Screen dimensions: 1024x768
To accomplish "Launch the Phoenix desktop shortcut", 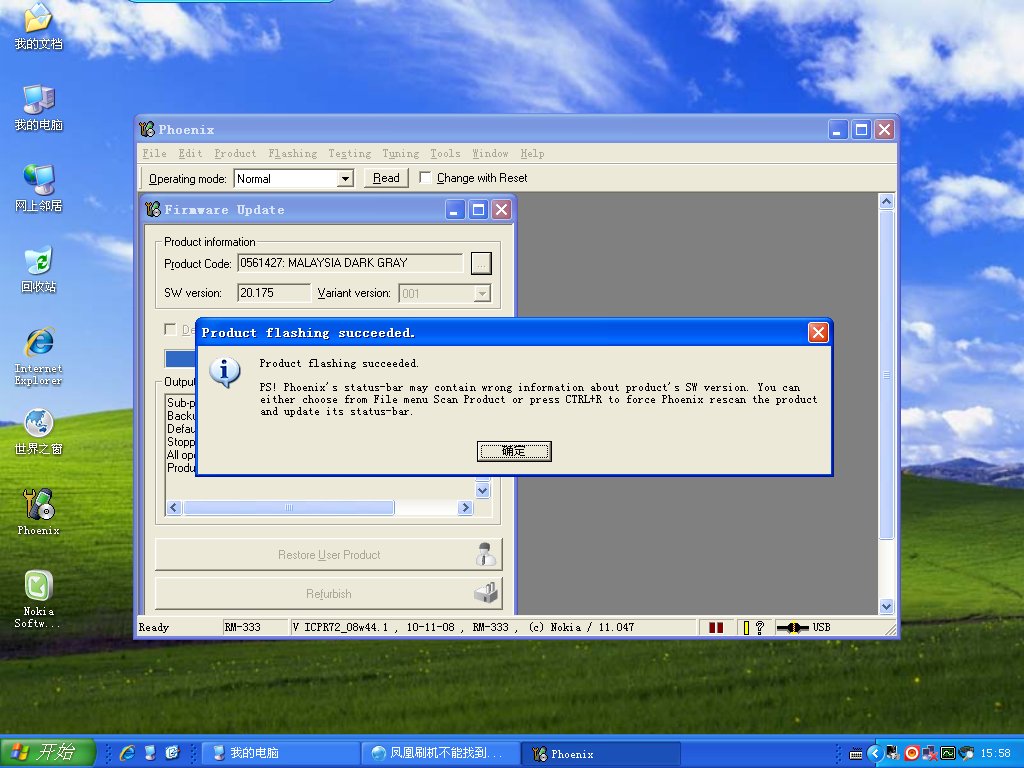I will click(x=38, y=513).
